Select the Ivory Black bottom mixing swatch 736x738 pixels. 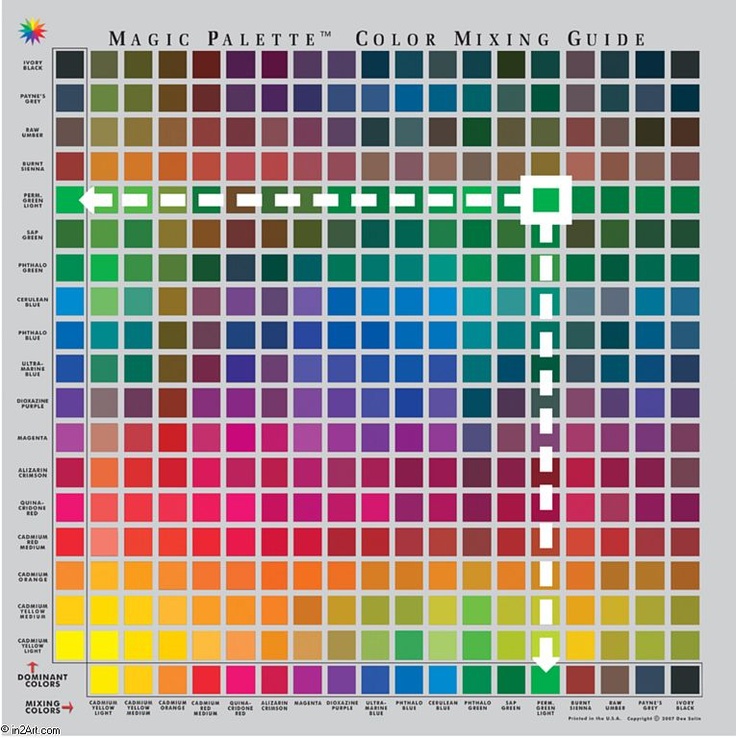click(684, 680)
